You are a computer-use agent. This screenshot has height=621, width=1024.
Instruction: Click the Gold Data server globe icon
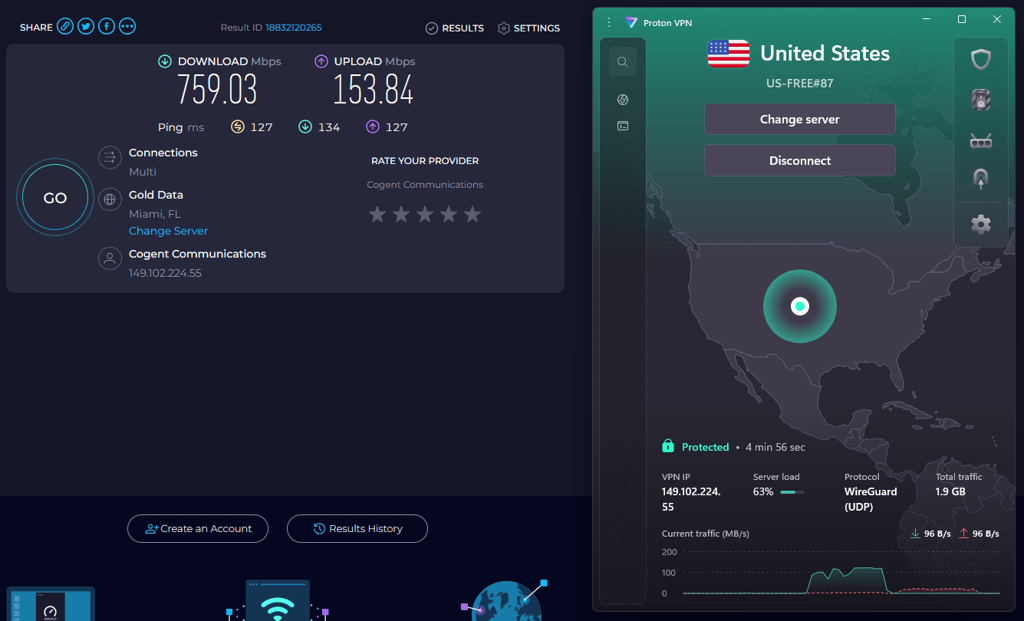[x=110, y=199]
